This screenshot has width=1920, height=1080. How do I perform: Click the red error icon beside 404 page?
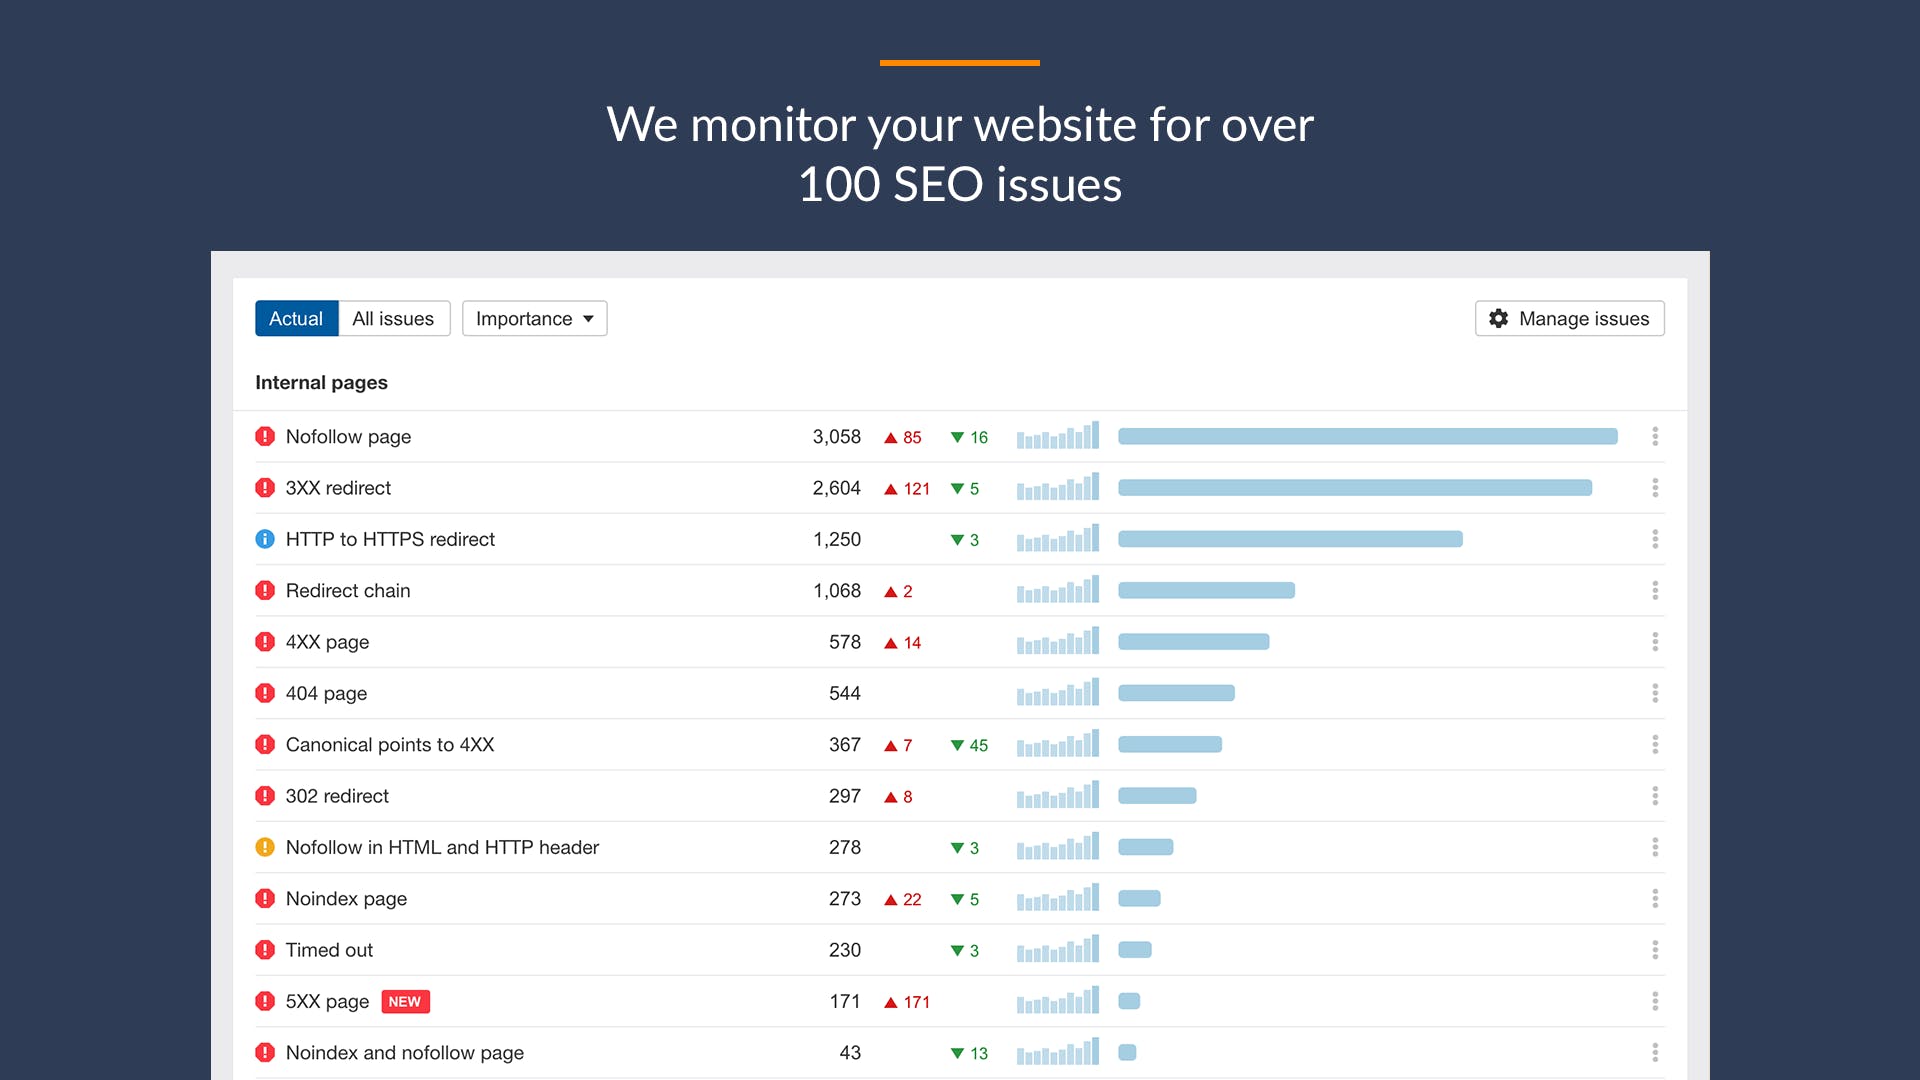click(265, 693)
